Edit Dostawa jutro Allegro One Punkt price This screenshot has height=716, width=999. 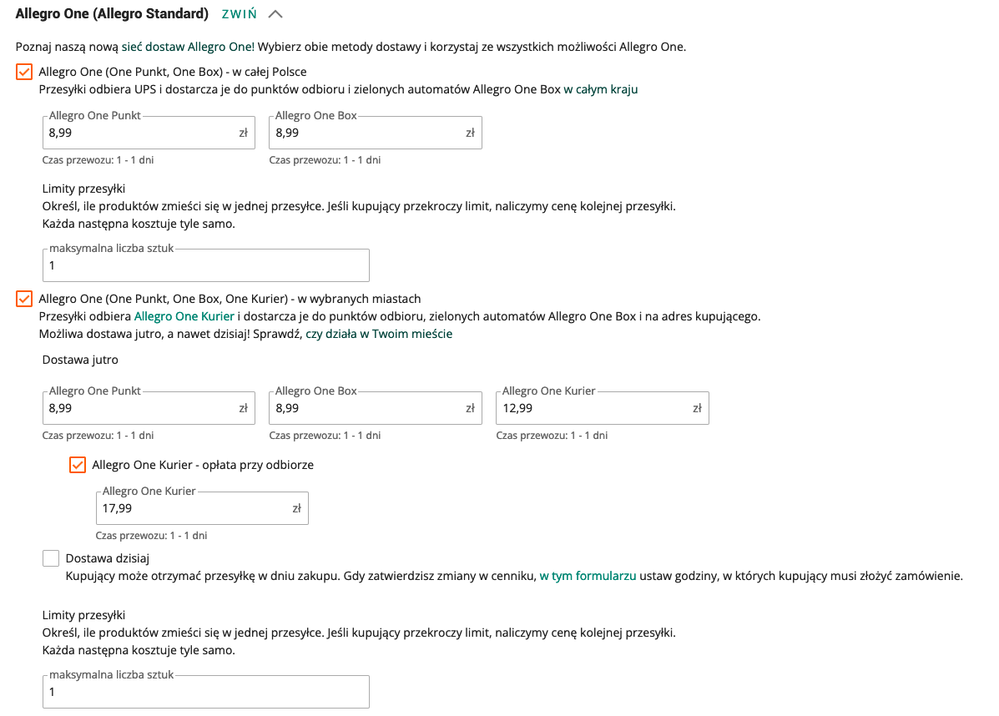click(x=149, y=408)
